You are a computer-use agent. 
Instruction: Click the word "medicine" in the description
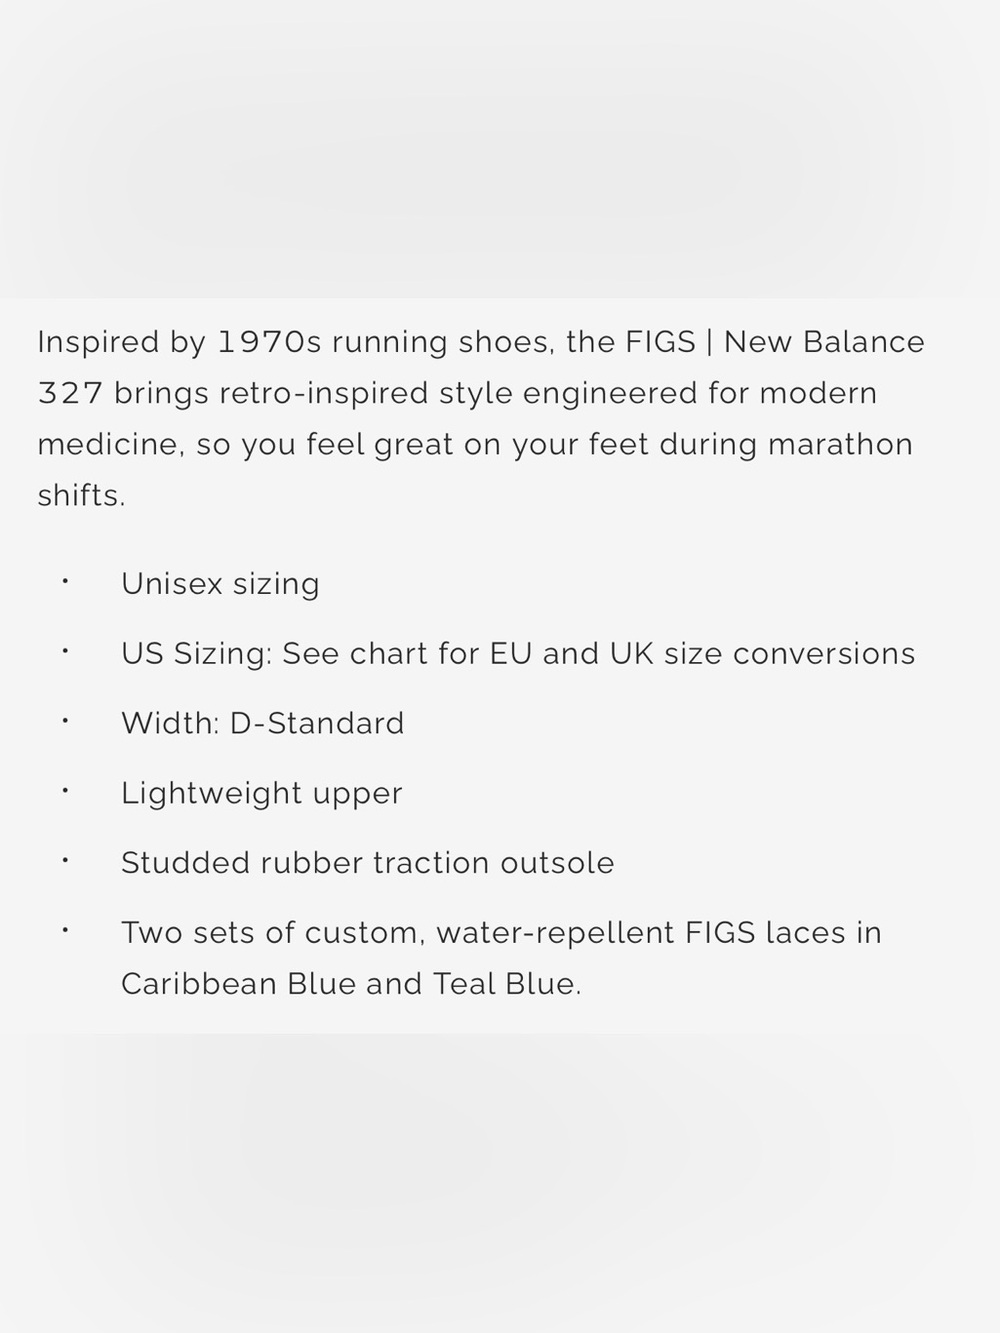[x=111, y=444]
